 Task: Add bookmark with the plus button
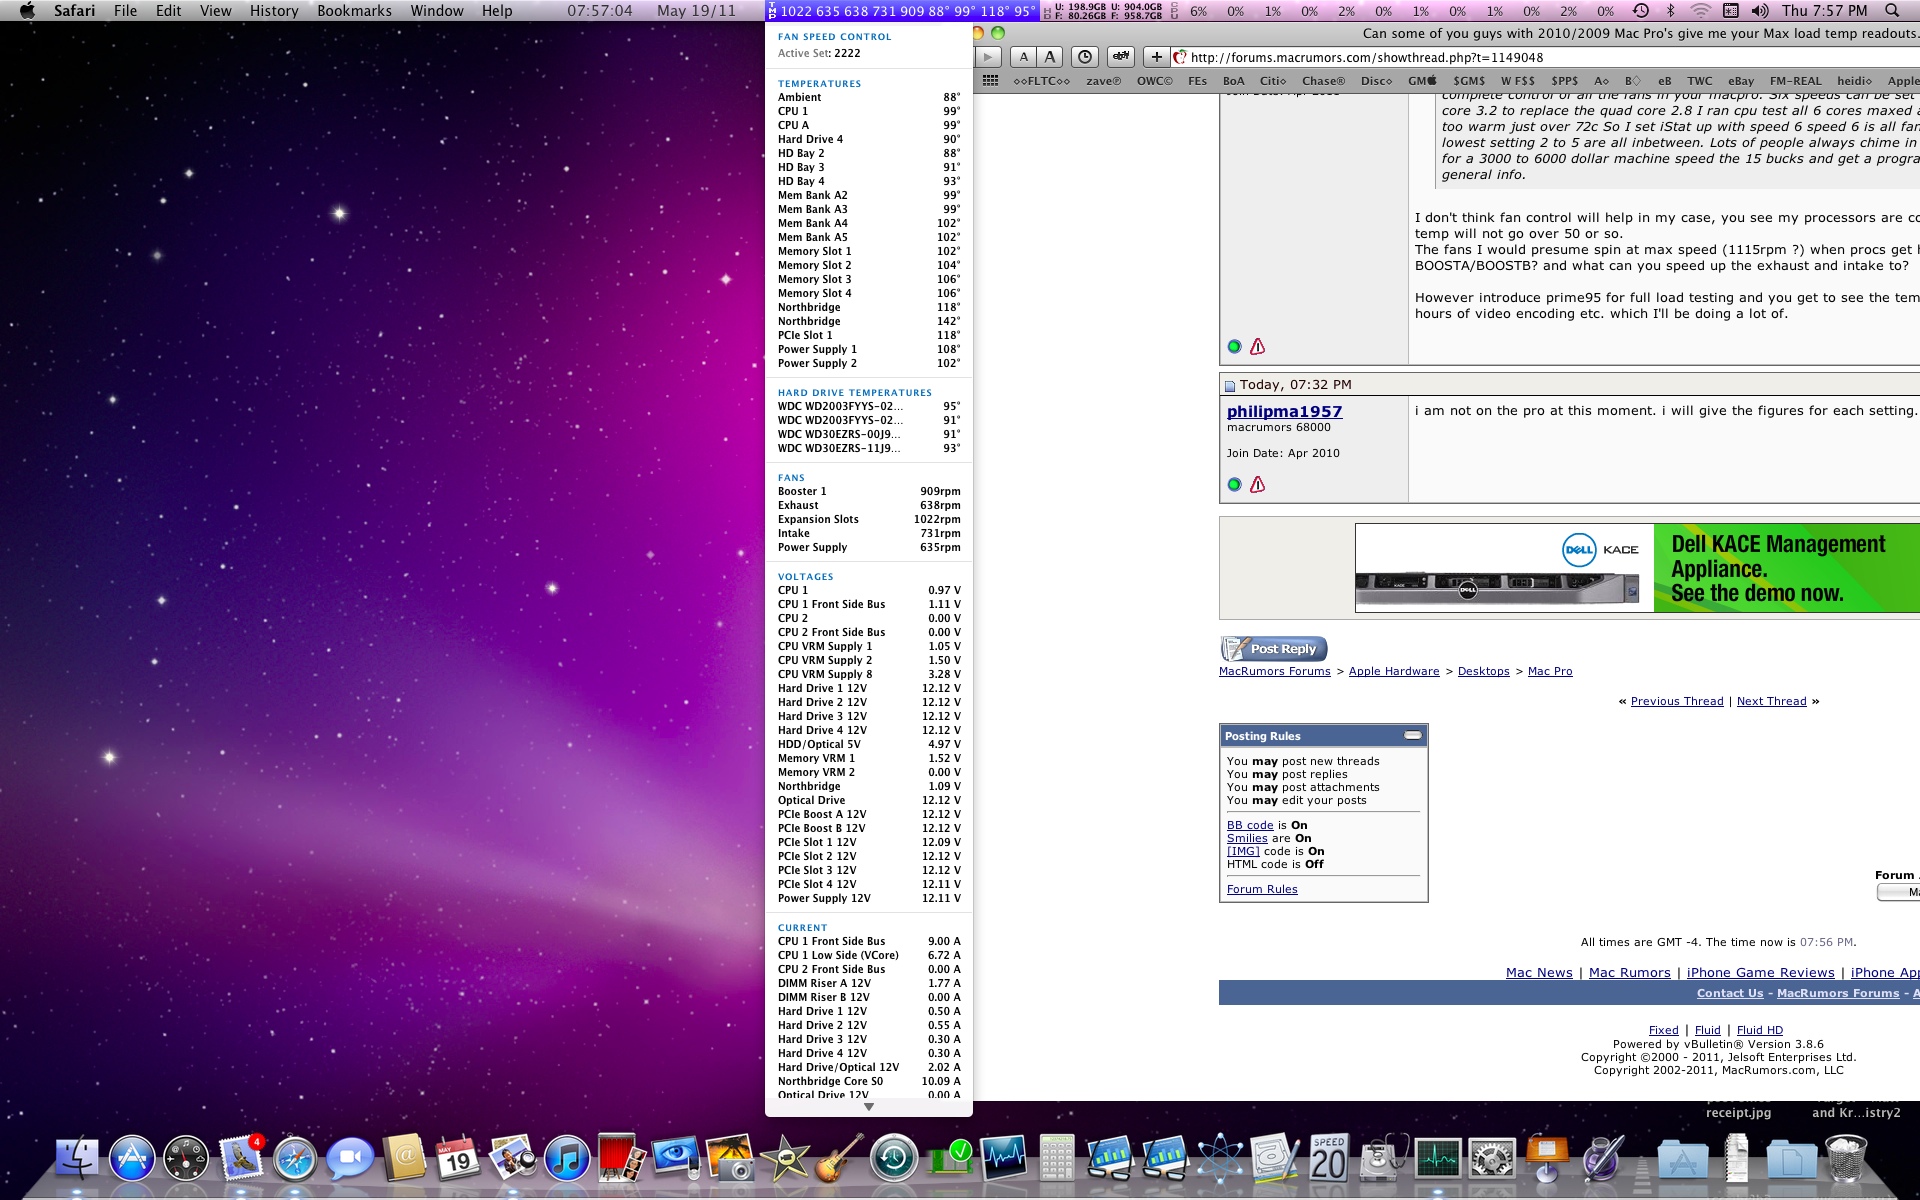point(1156,57)
